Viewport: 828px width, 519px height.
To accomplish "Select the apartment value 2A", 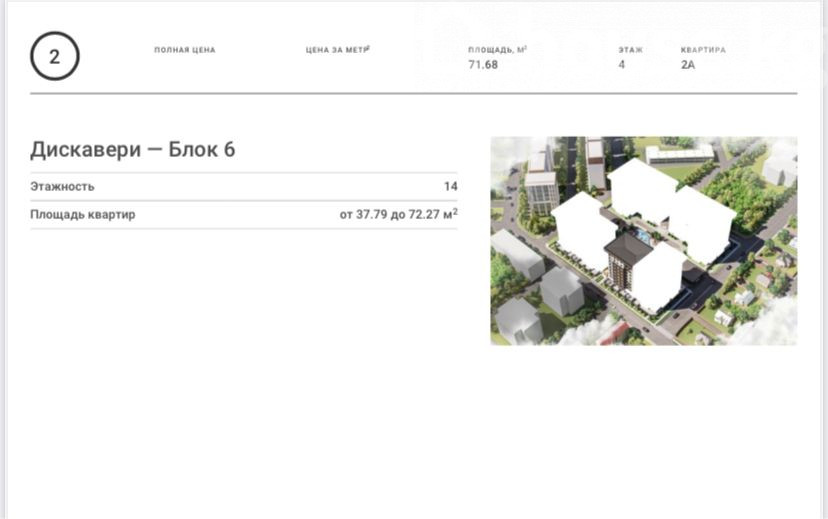I will (688, 65).
